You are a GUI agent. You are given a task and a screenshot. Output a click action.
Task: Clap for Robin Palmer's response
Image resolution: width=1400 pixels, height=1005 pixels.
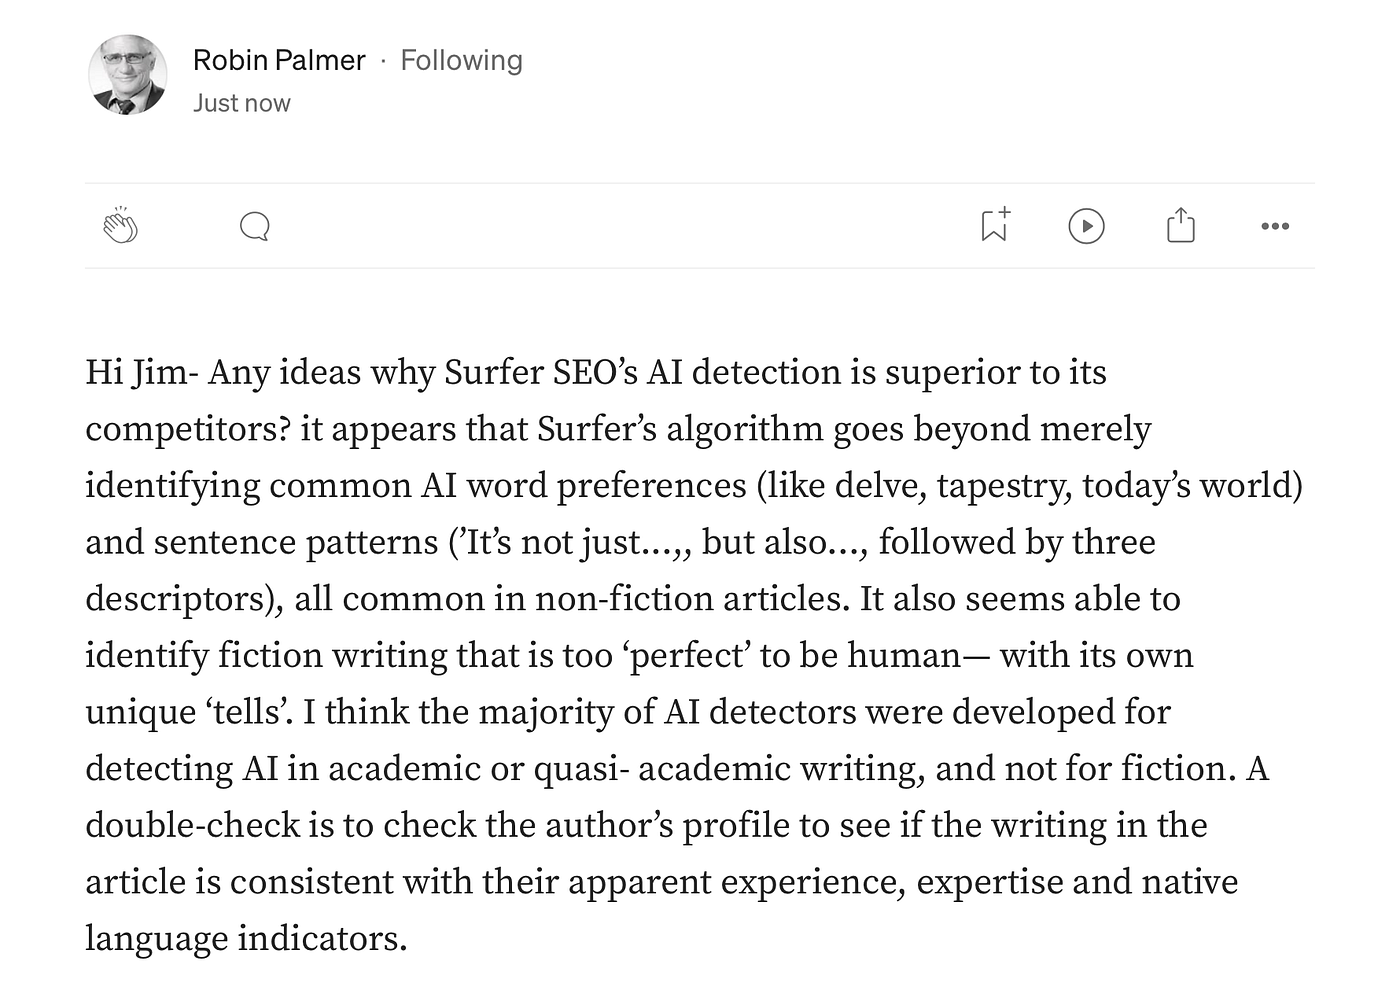point(121,226)
